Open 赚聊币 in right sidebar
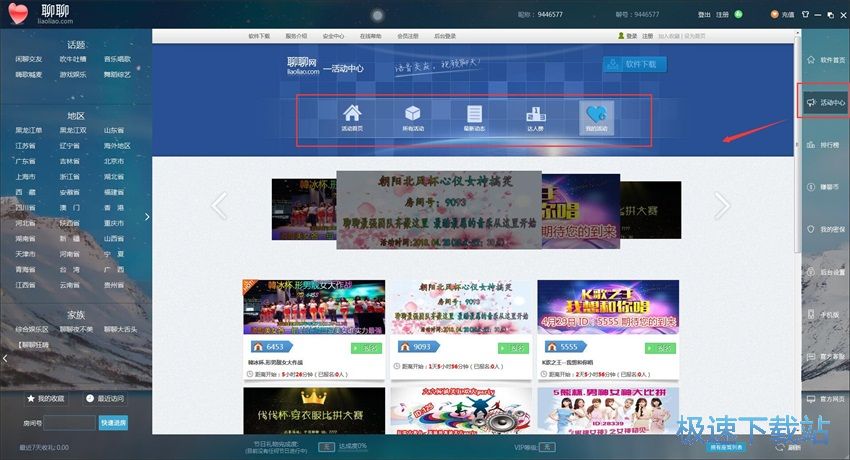 824,187
